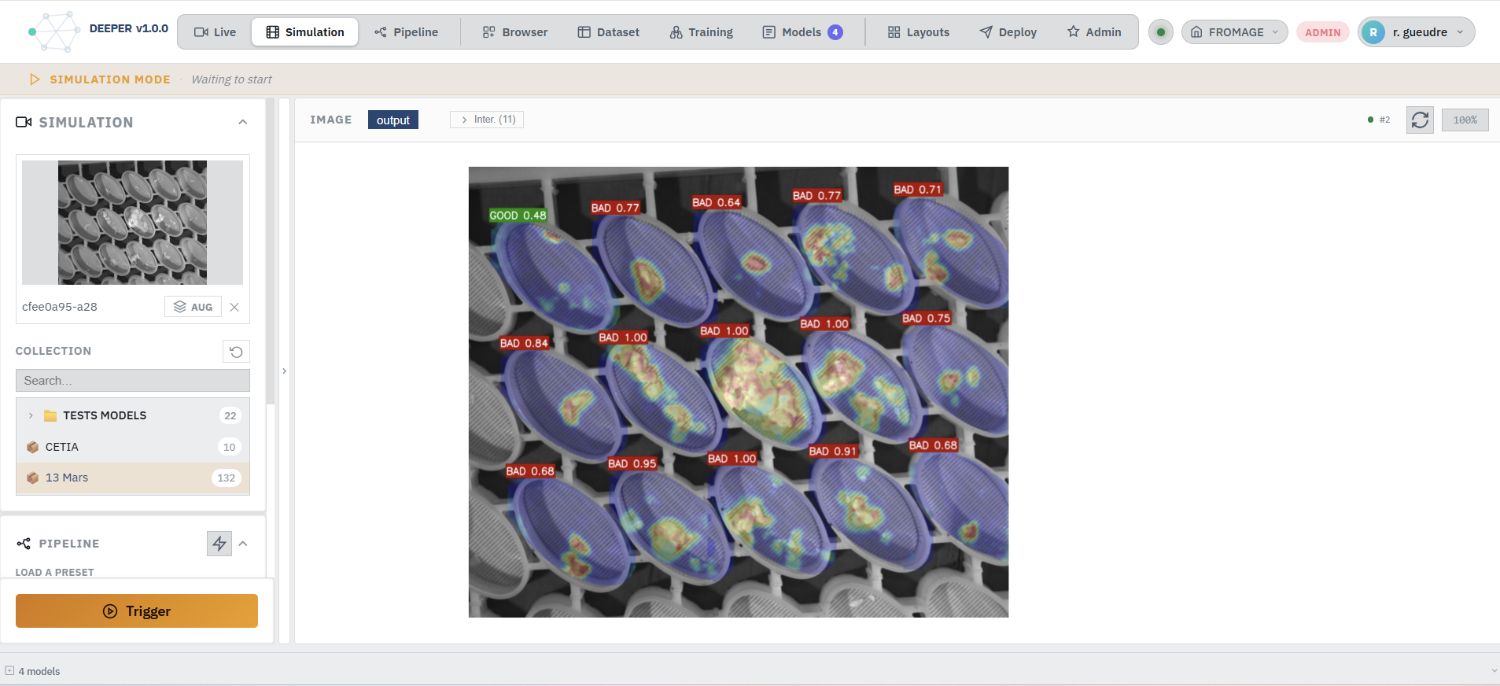Click the Models count badge showing 4
The width and height of the screenshot is (1500, 686).
[x=835, y=32]
